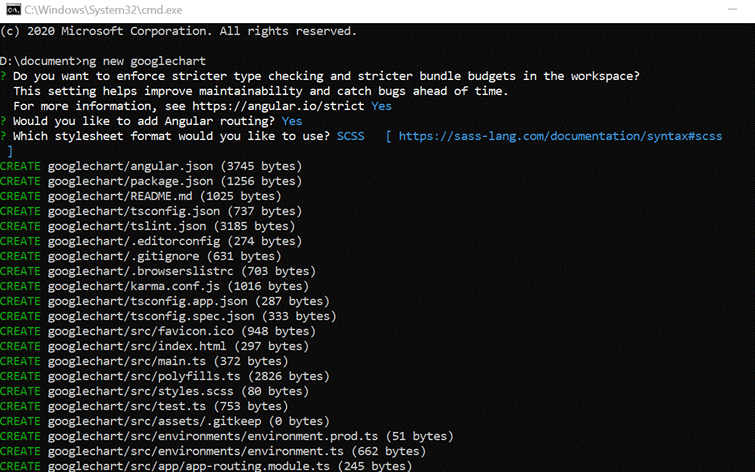Click the sass-lang.com documentation URL
This screenshot has width=755, height=472.
point(560,136)
